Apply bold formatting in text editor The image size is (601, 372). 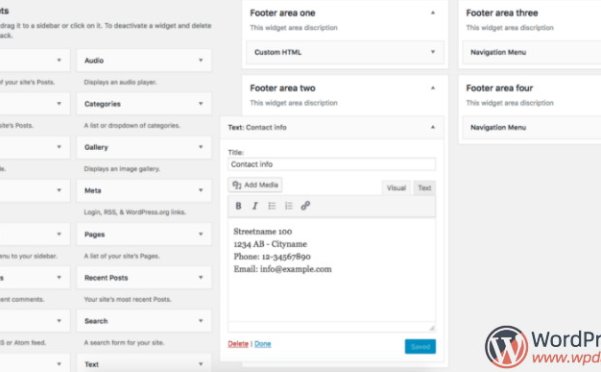point(238,206)
